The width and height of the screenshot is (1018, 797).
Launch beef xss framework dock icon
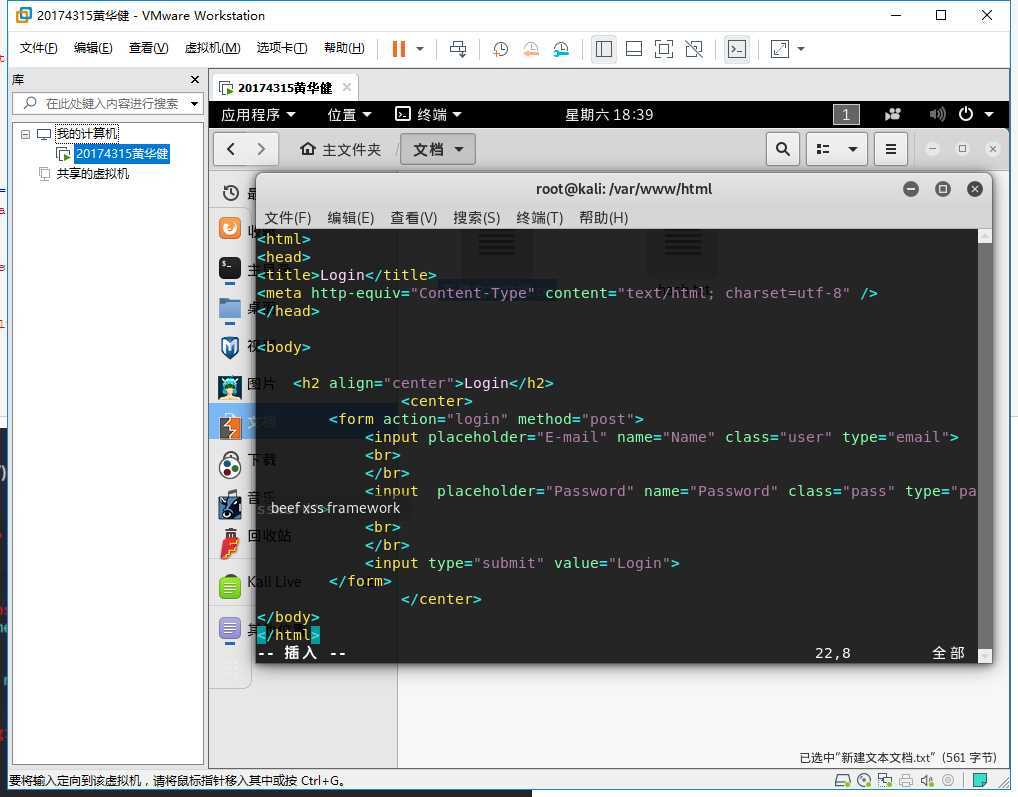[230, 506]
